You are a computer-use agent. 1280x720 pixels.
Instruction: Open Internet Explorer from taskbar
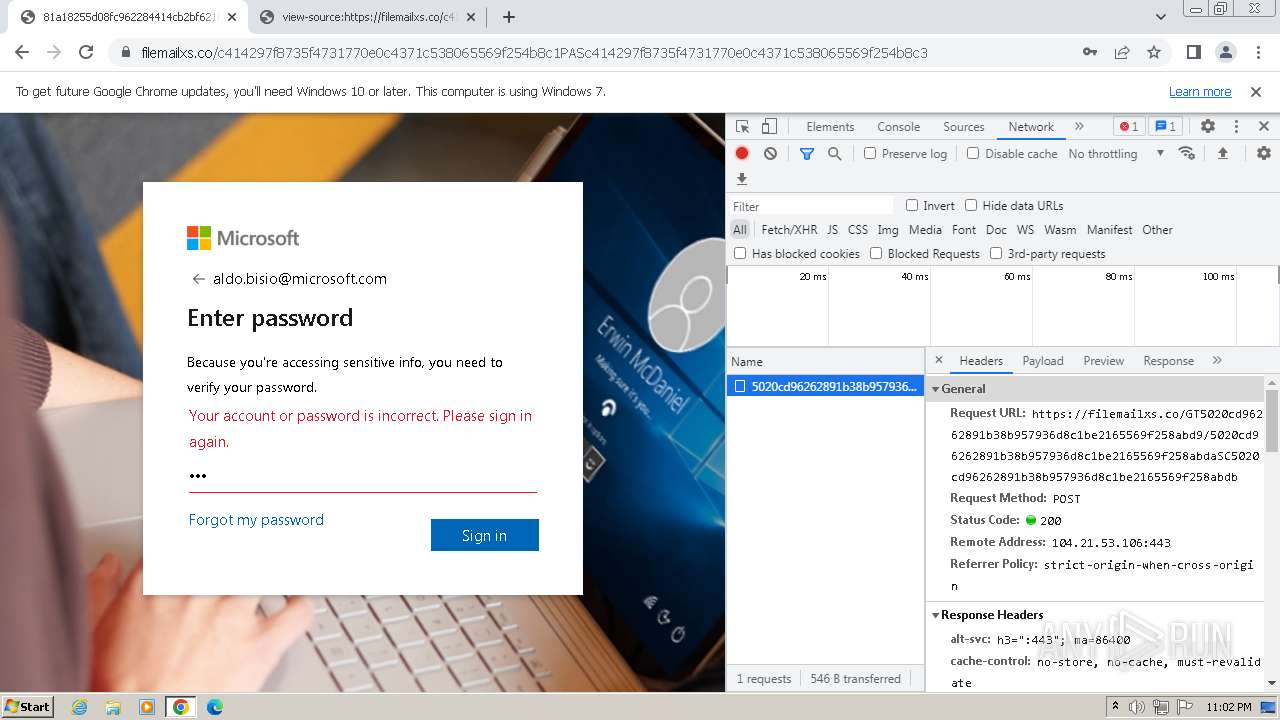(x=79, y=707)
